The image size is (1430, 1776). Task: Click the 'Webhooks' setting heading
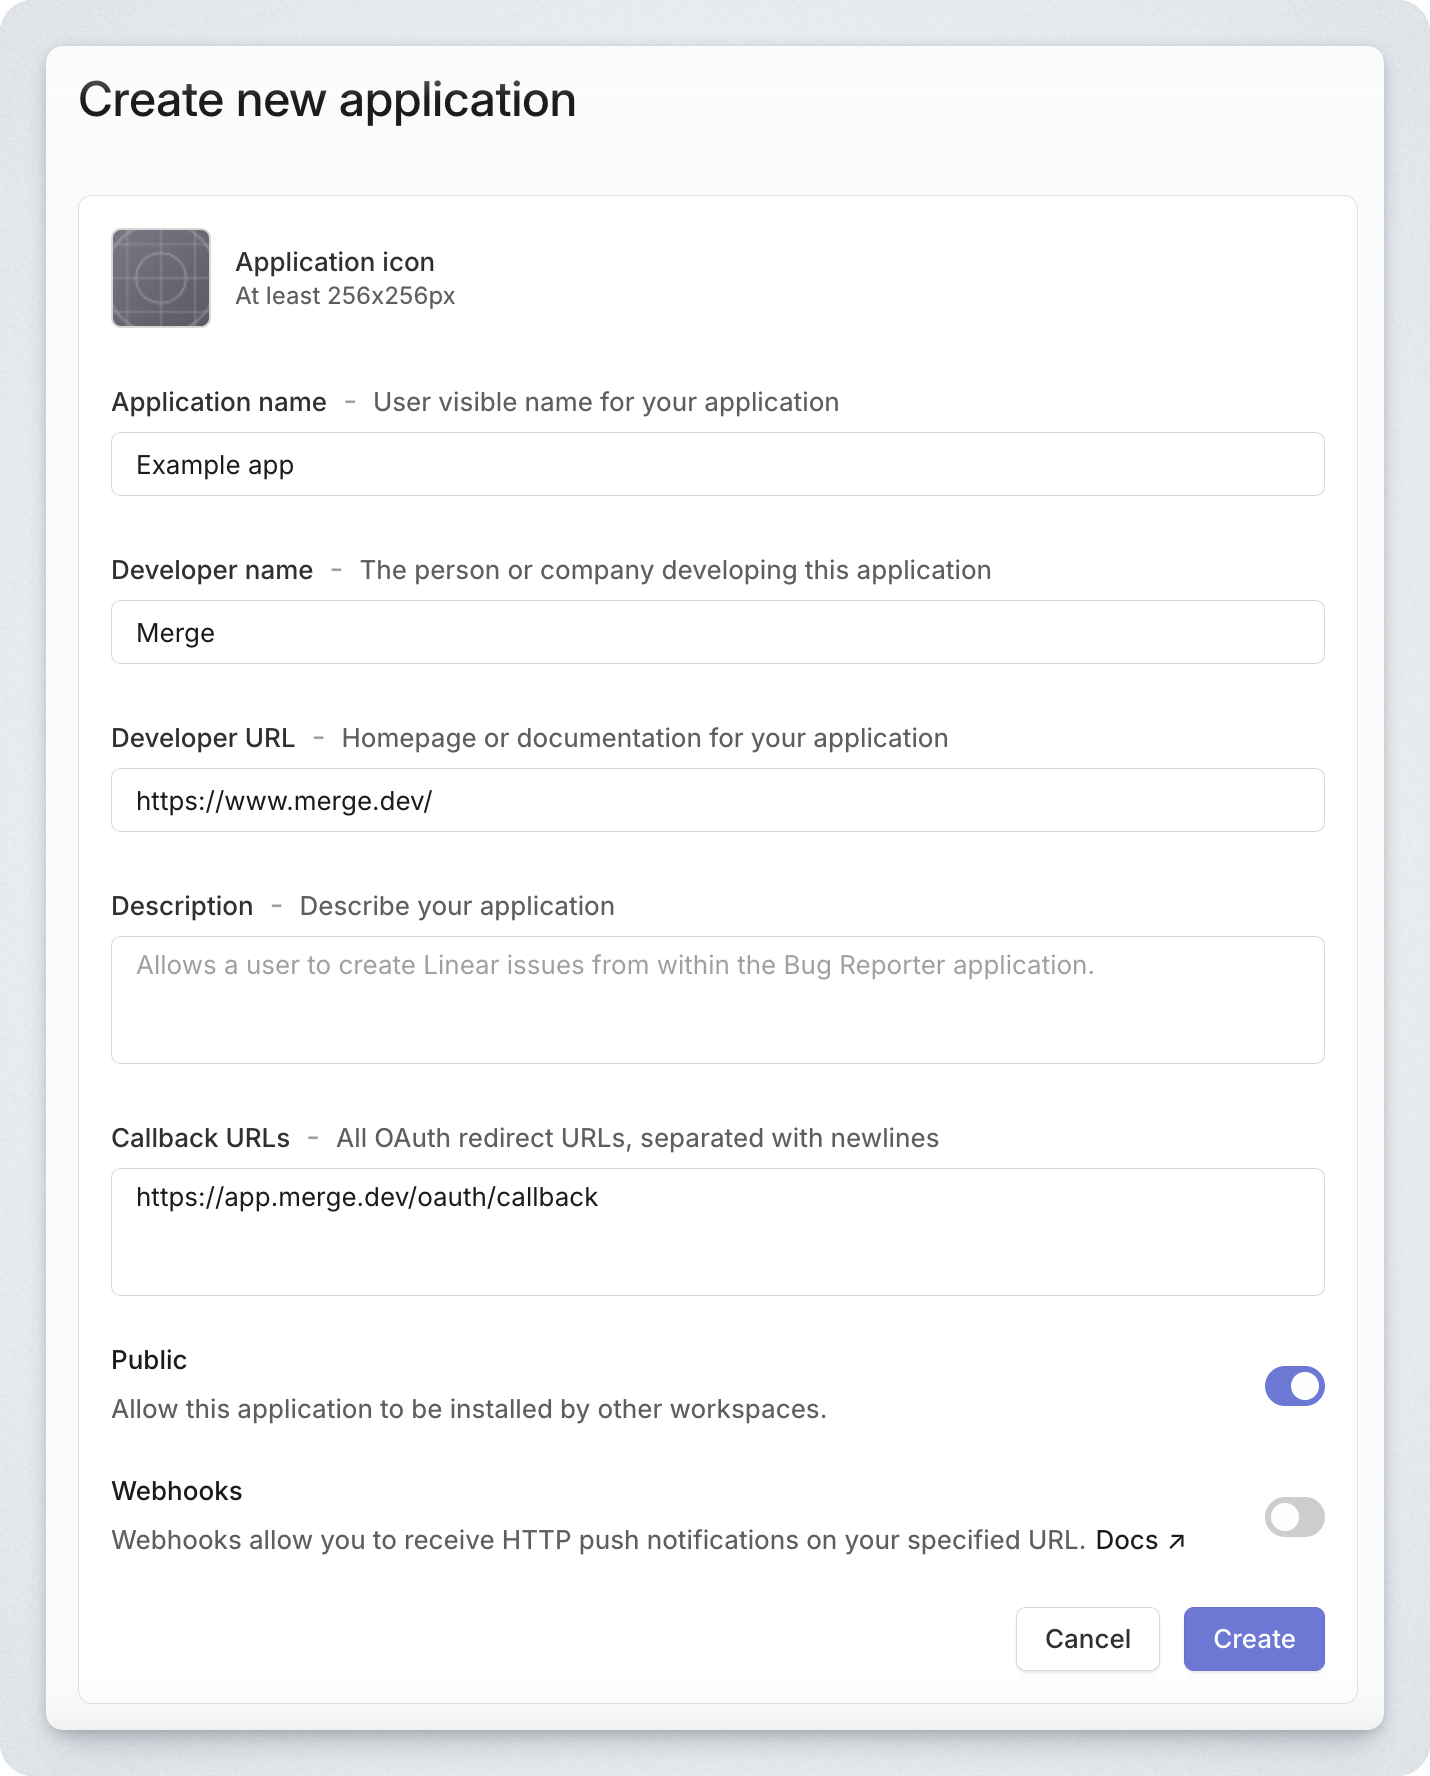pos(177,1491)
